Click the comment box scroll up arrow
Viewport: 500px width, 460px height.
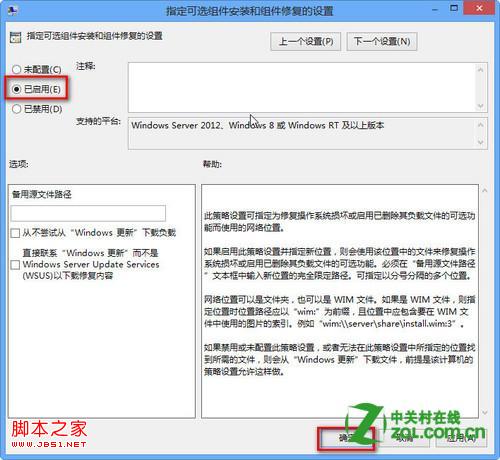tap(481, 70)
